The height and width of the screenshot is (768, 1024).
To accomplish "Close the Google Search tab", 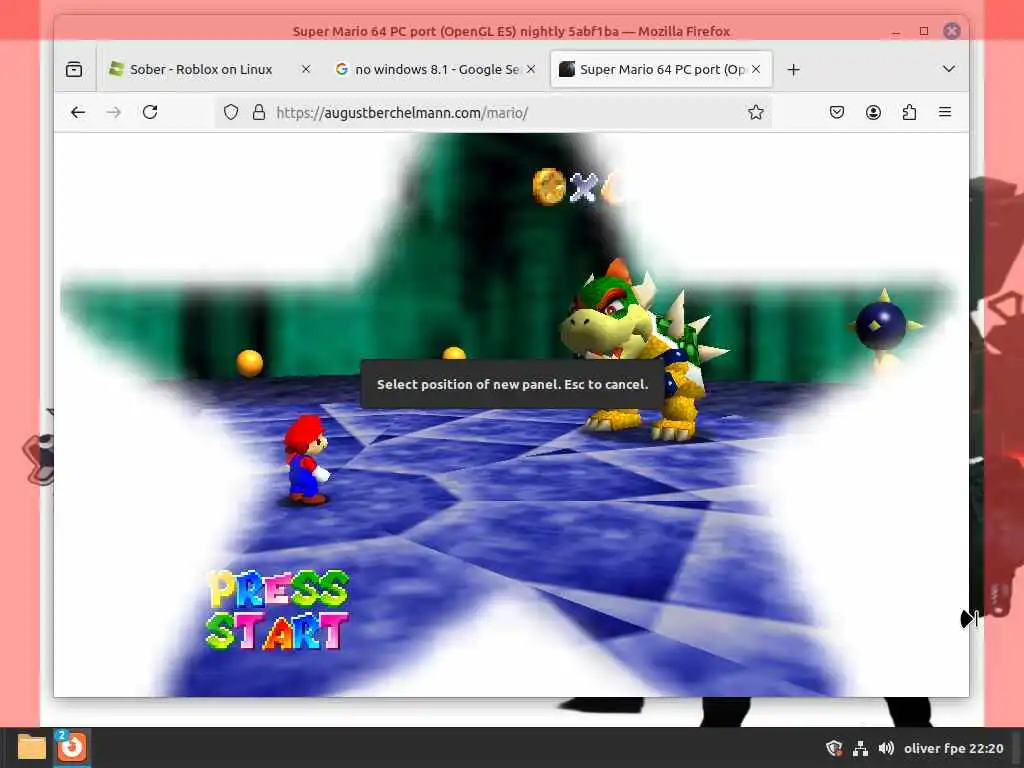I will [x=531, y=69].
